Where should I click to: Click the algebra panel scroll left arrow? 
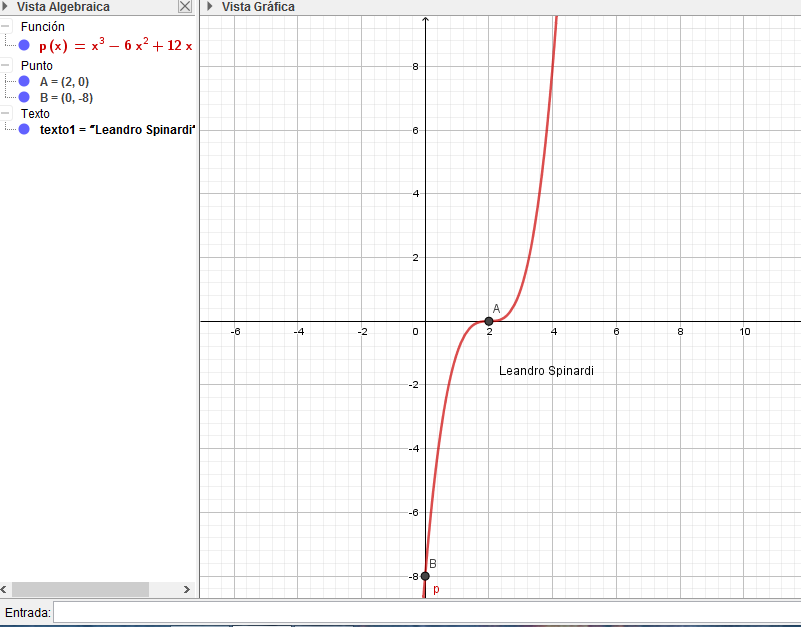coord(4,589)
